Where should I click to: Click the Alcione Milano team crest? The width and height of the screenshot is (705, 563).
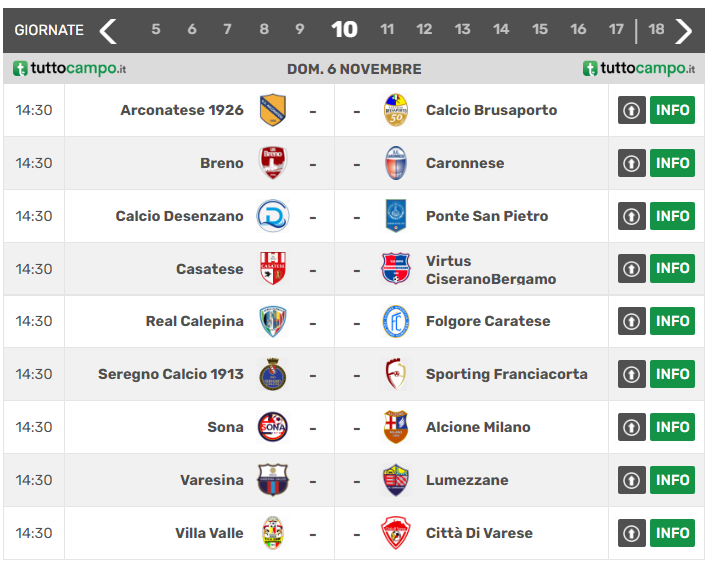pos(396,427)
